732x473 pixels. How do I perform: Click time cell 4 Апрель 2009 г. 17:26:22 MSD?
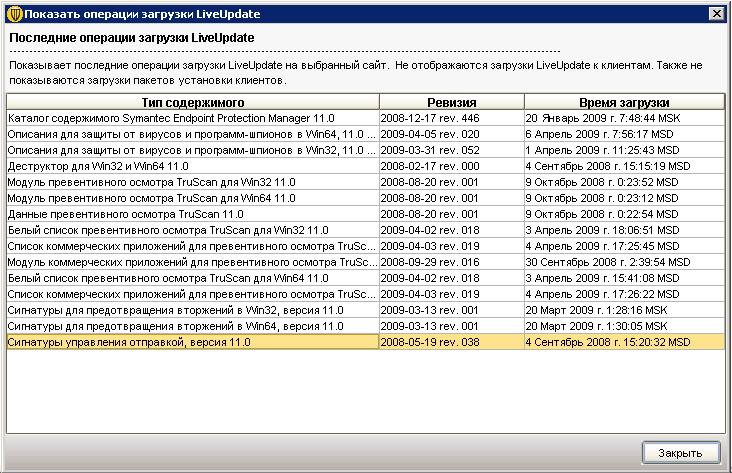[x=625, y=294]
